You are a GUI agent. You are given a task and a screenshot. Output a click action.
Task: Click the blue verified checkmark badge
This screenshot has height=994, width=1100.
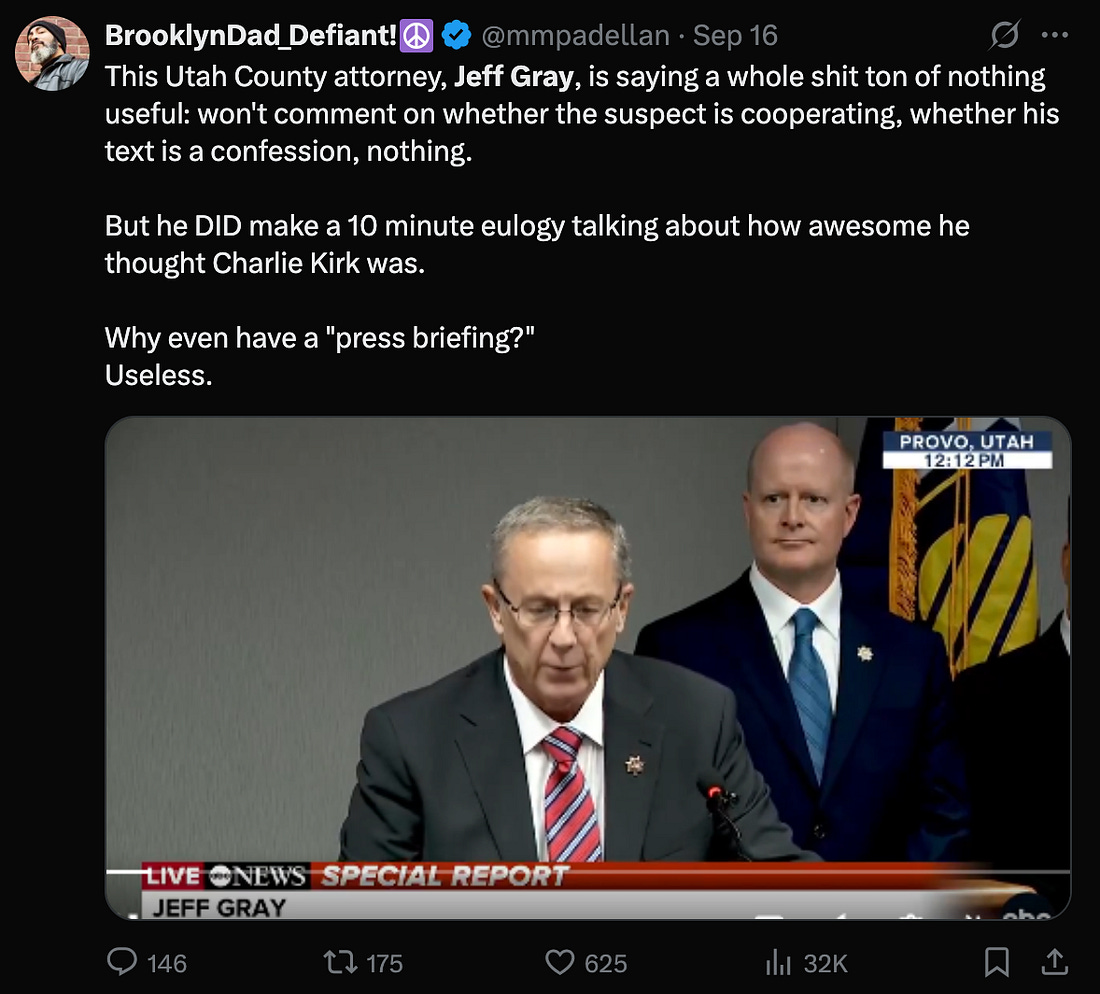(x=457, y=36)
